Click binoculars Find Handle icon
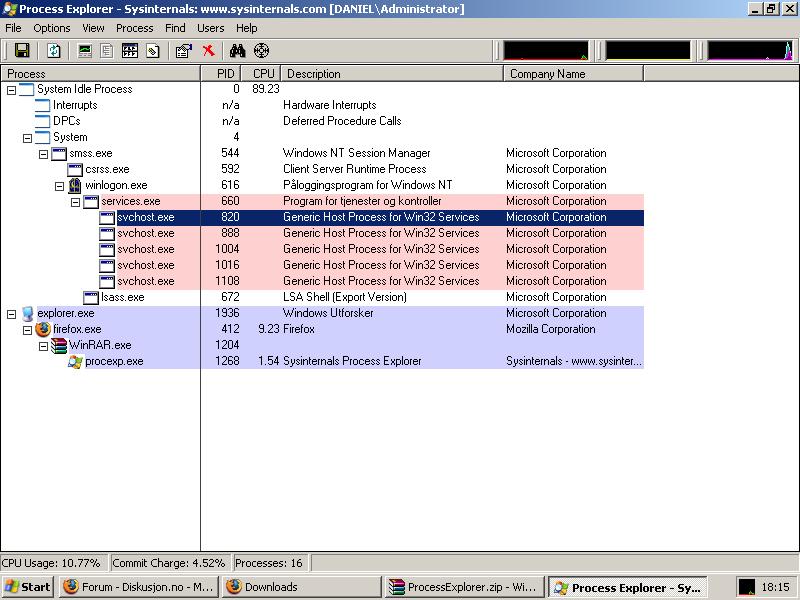The width and height of the screenshot is (800, 600). pyautogui.click(x=237, y=51)
